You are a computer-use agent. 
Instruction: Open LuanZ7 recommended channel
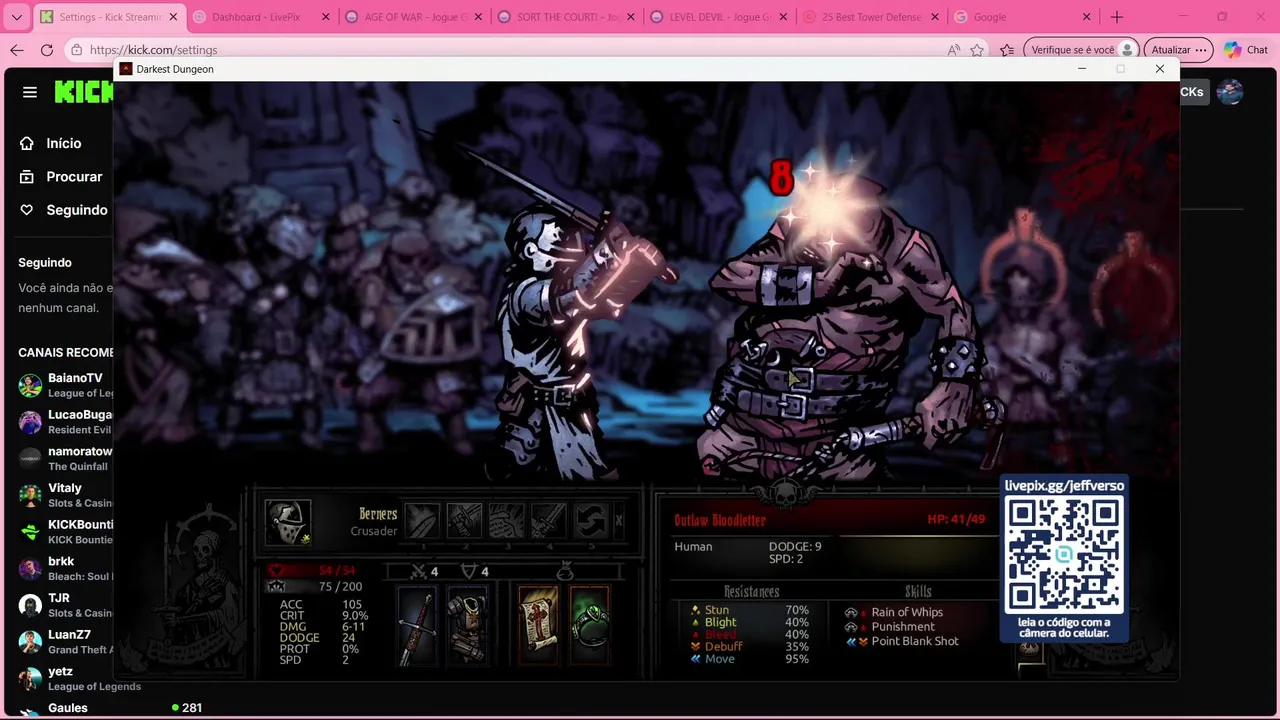[64, 641]
